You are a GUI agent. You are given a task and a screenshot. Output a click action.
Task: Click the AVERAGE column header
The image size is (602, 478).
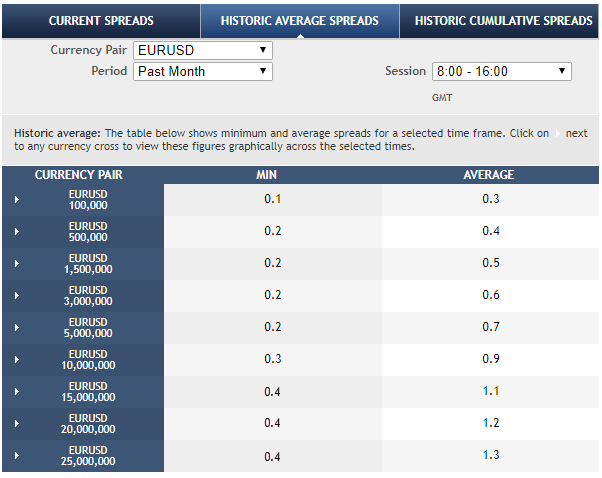(489, 175)
